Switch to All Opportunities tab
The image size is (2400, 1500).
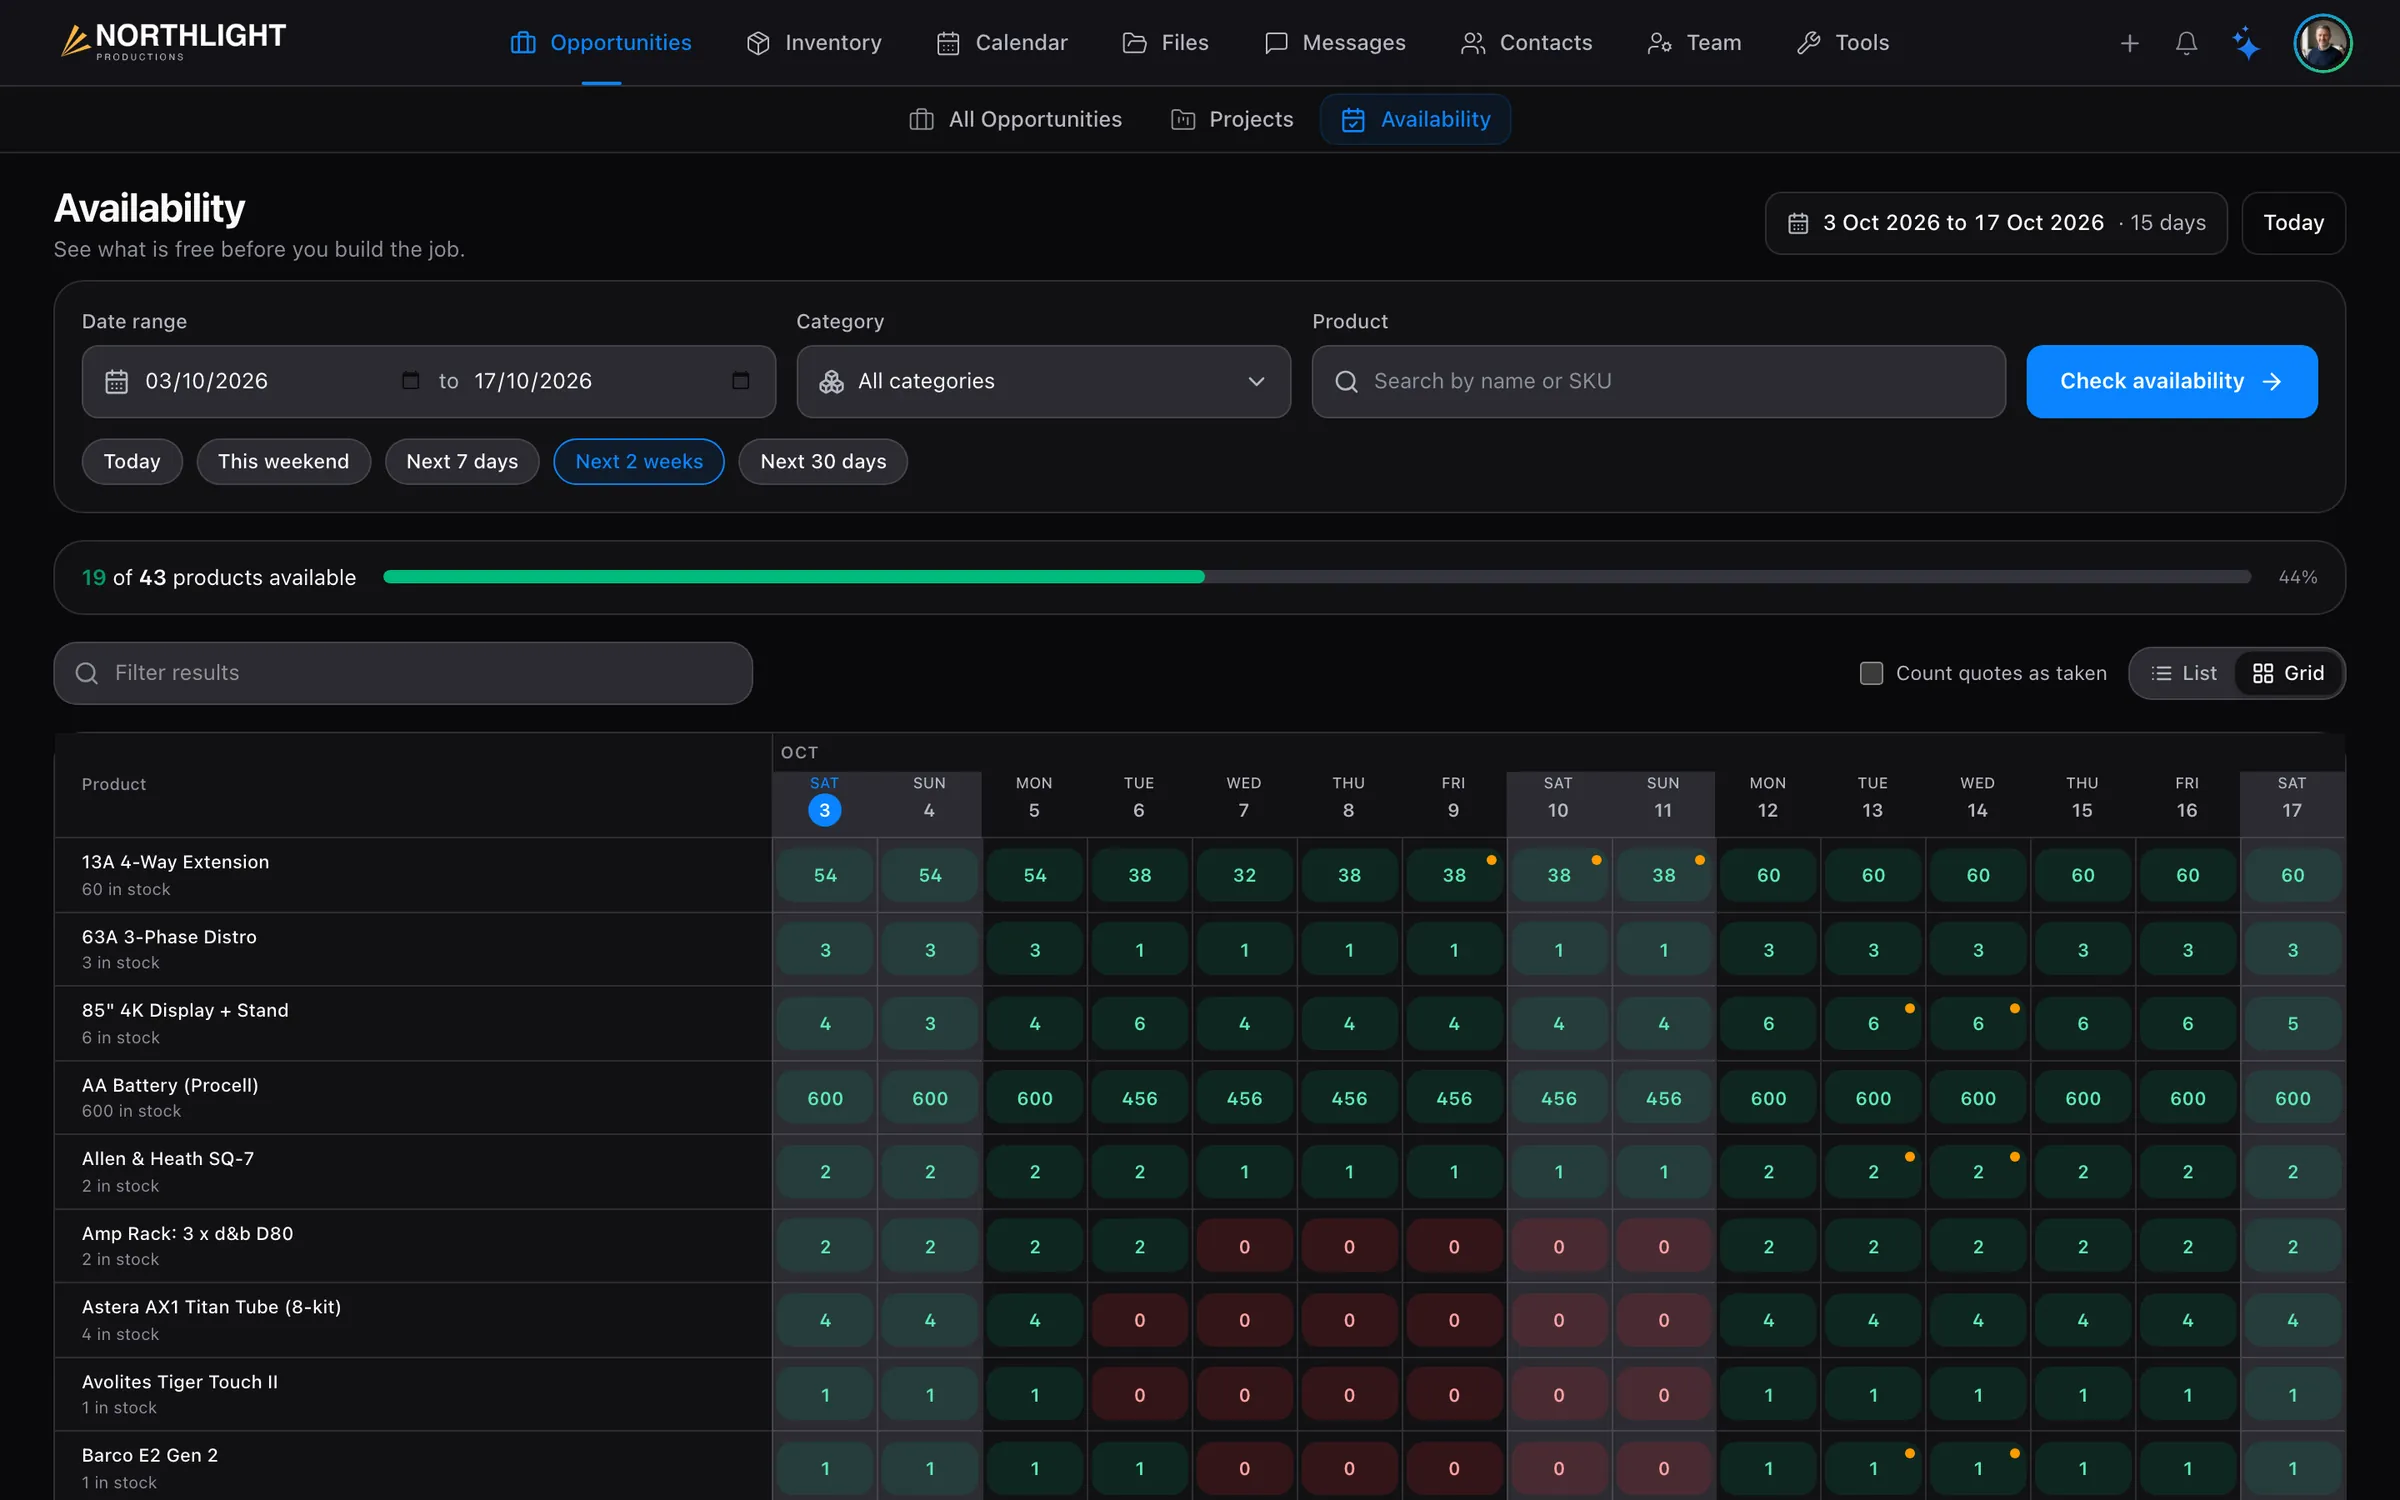point(1015,119)
